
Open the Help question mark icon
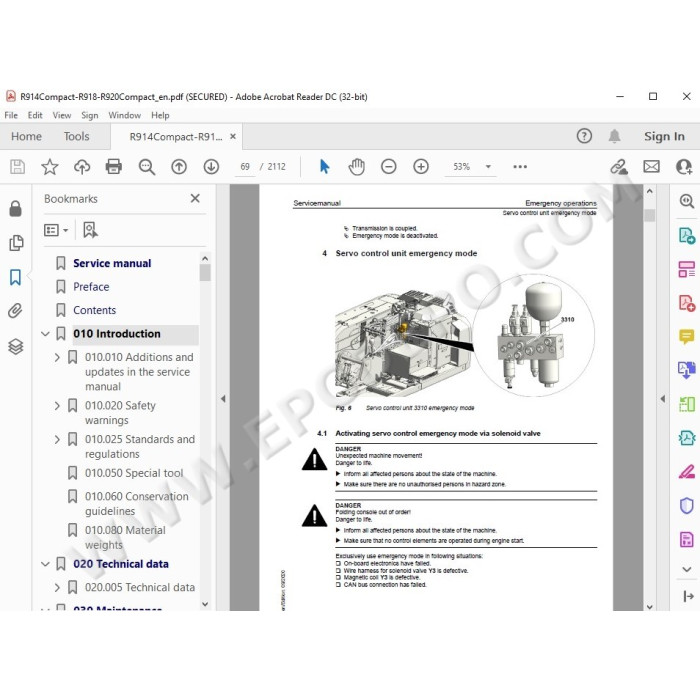point(584,136)
